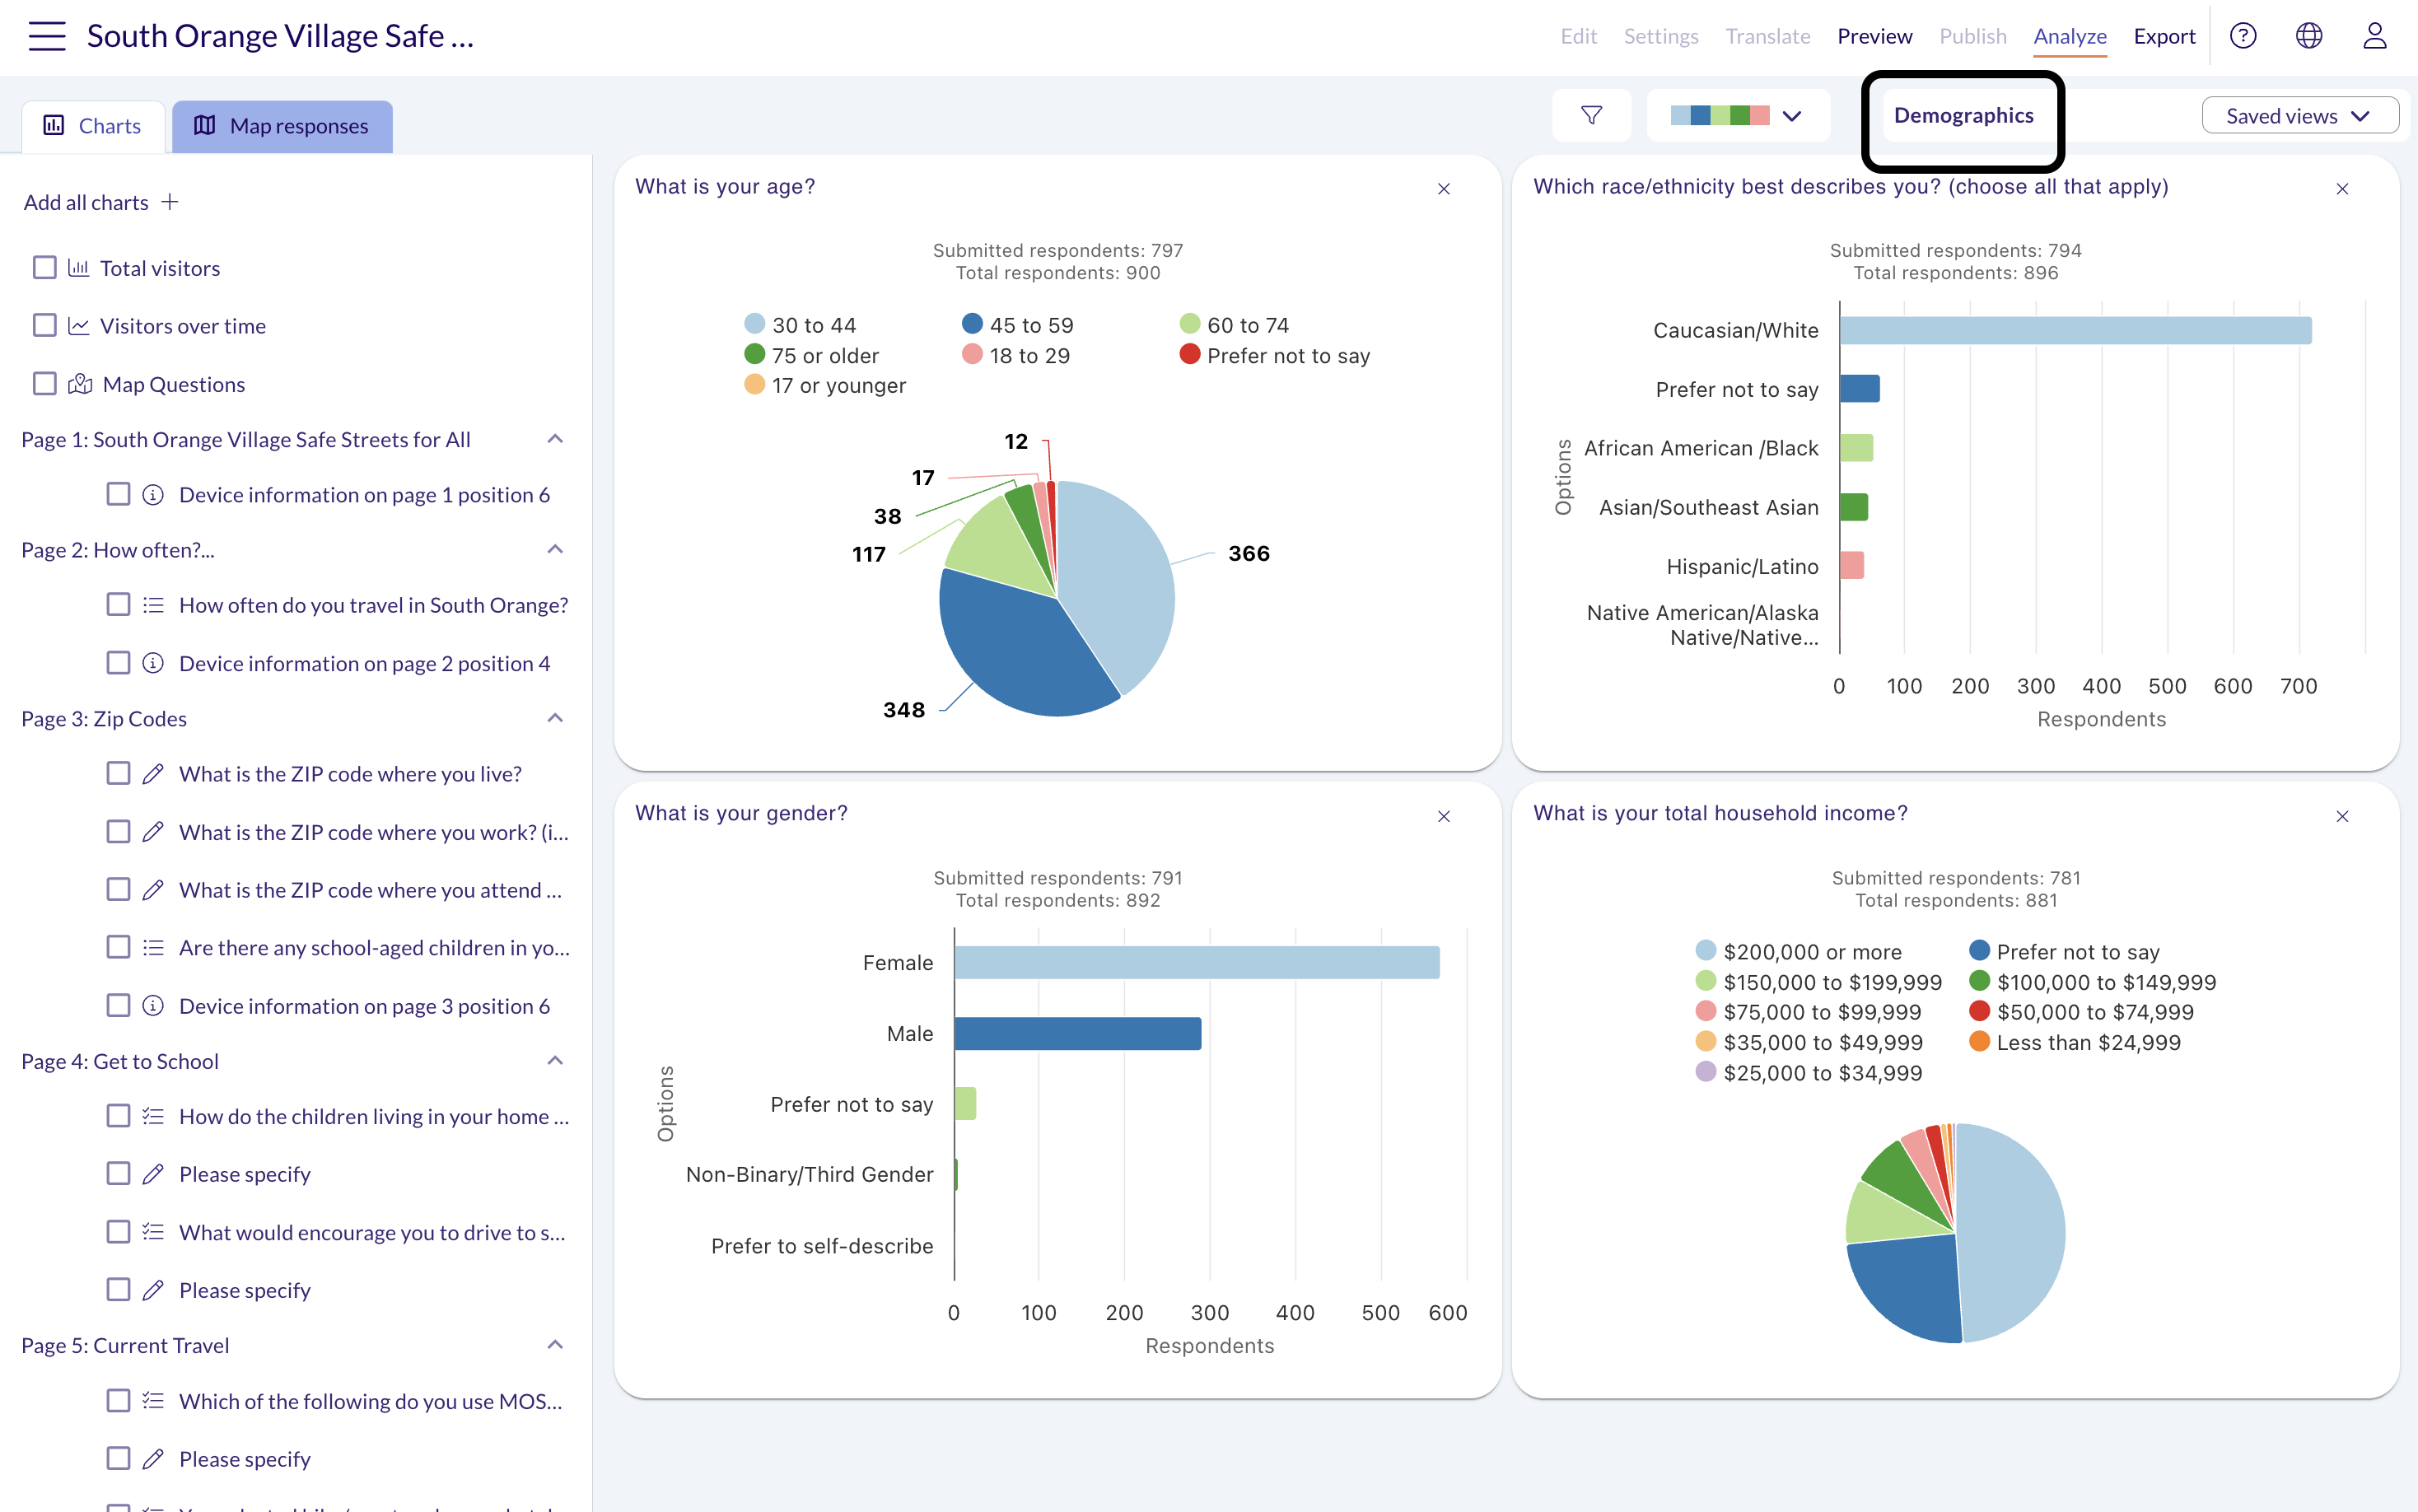This screenshot has height=1512, width=2418.
Task: Close the household income chart card
Action: pyautogui.click(x=2342, y=816)
